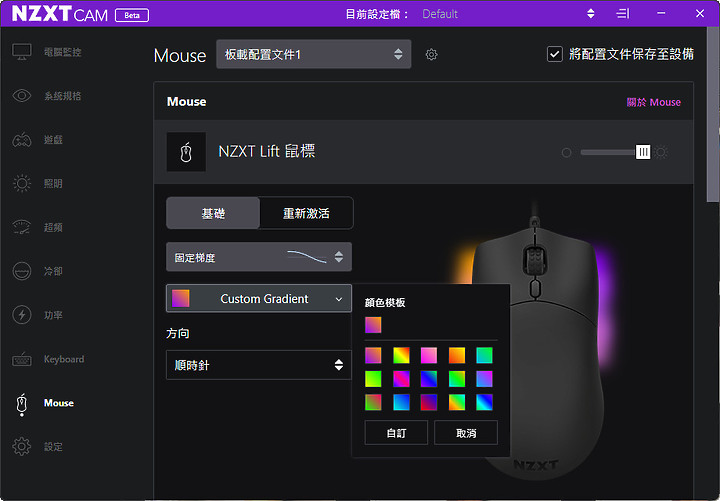Open the onboard profile 板載配置文件1 dropdown

pyautogui.click(x=314, y=54)
